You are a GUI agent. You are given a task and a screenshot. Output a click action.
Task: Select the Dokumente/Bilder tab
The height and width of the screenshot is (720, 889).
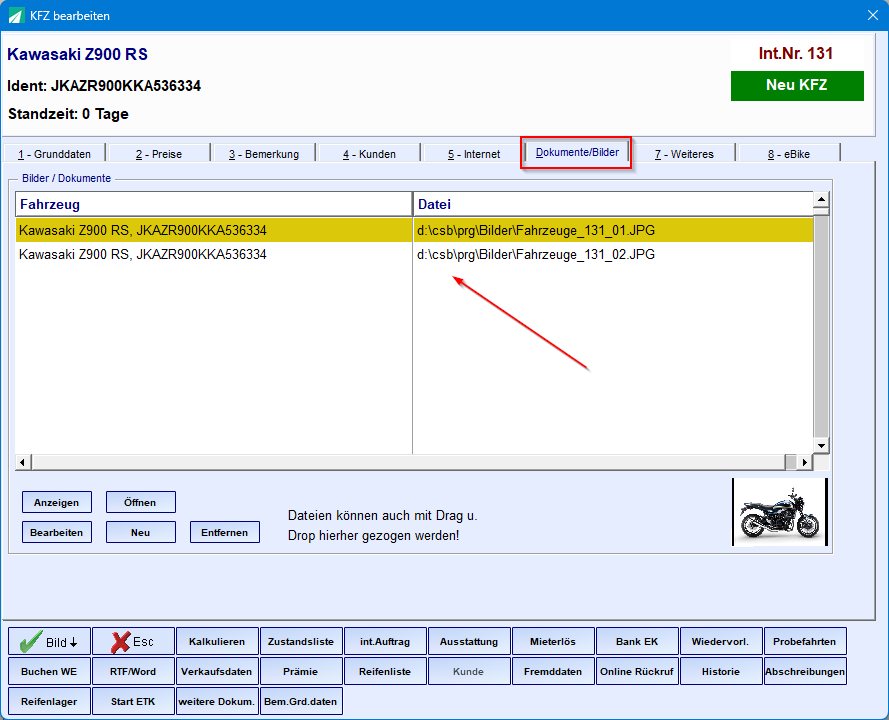click(577, 153)
